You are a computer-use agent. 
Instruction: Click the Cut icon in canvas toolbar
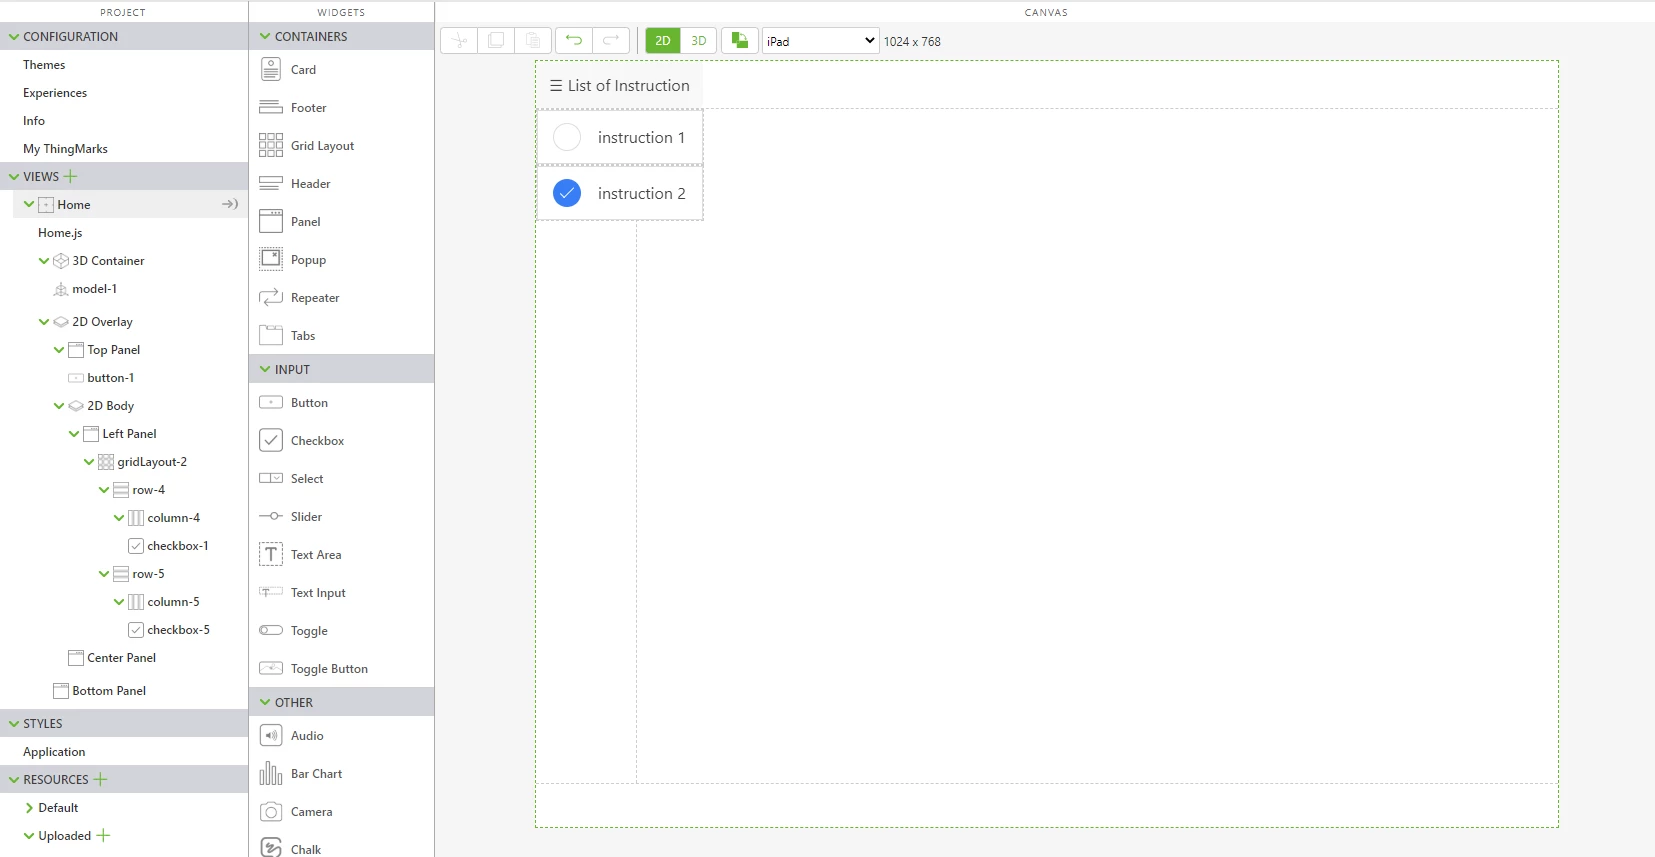(459, 41)
